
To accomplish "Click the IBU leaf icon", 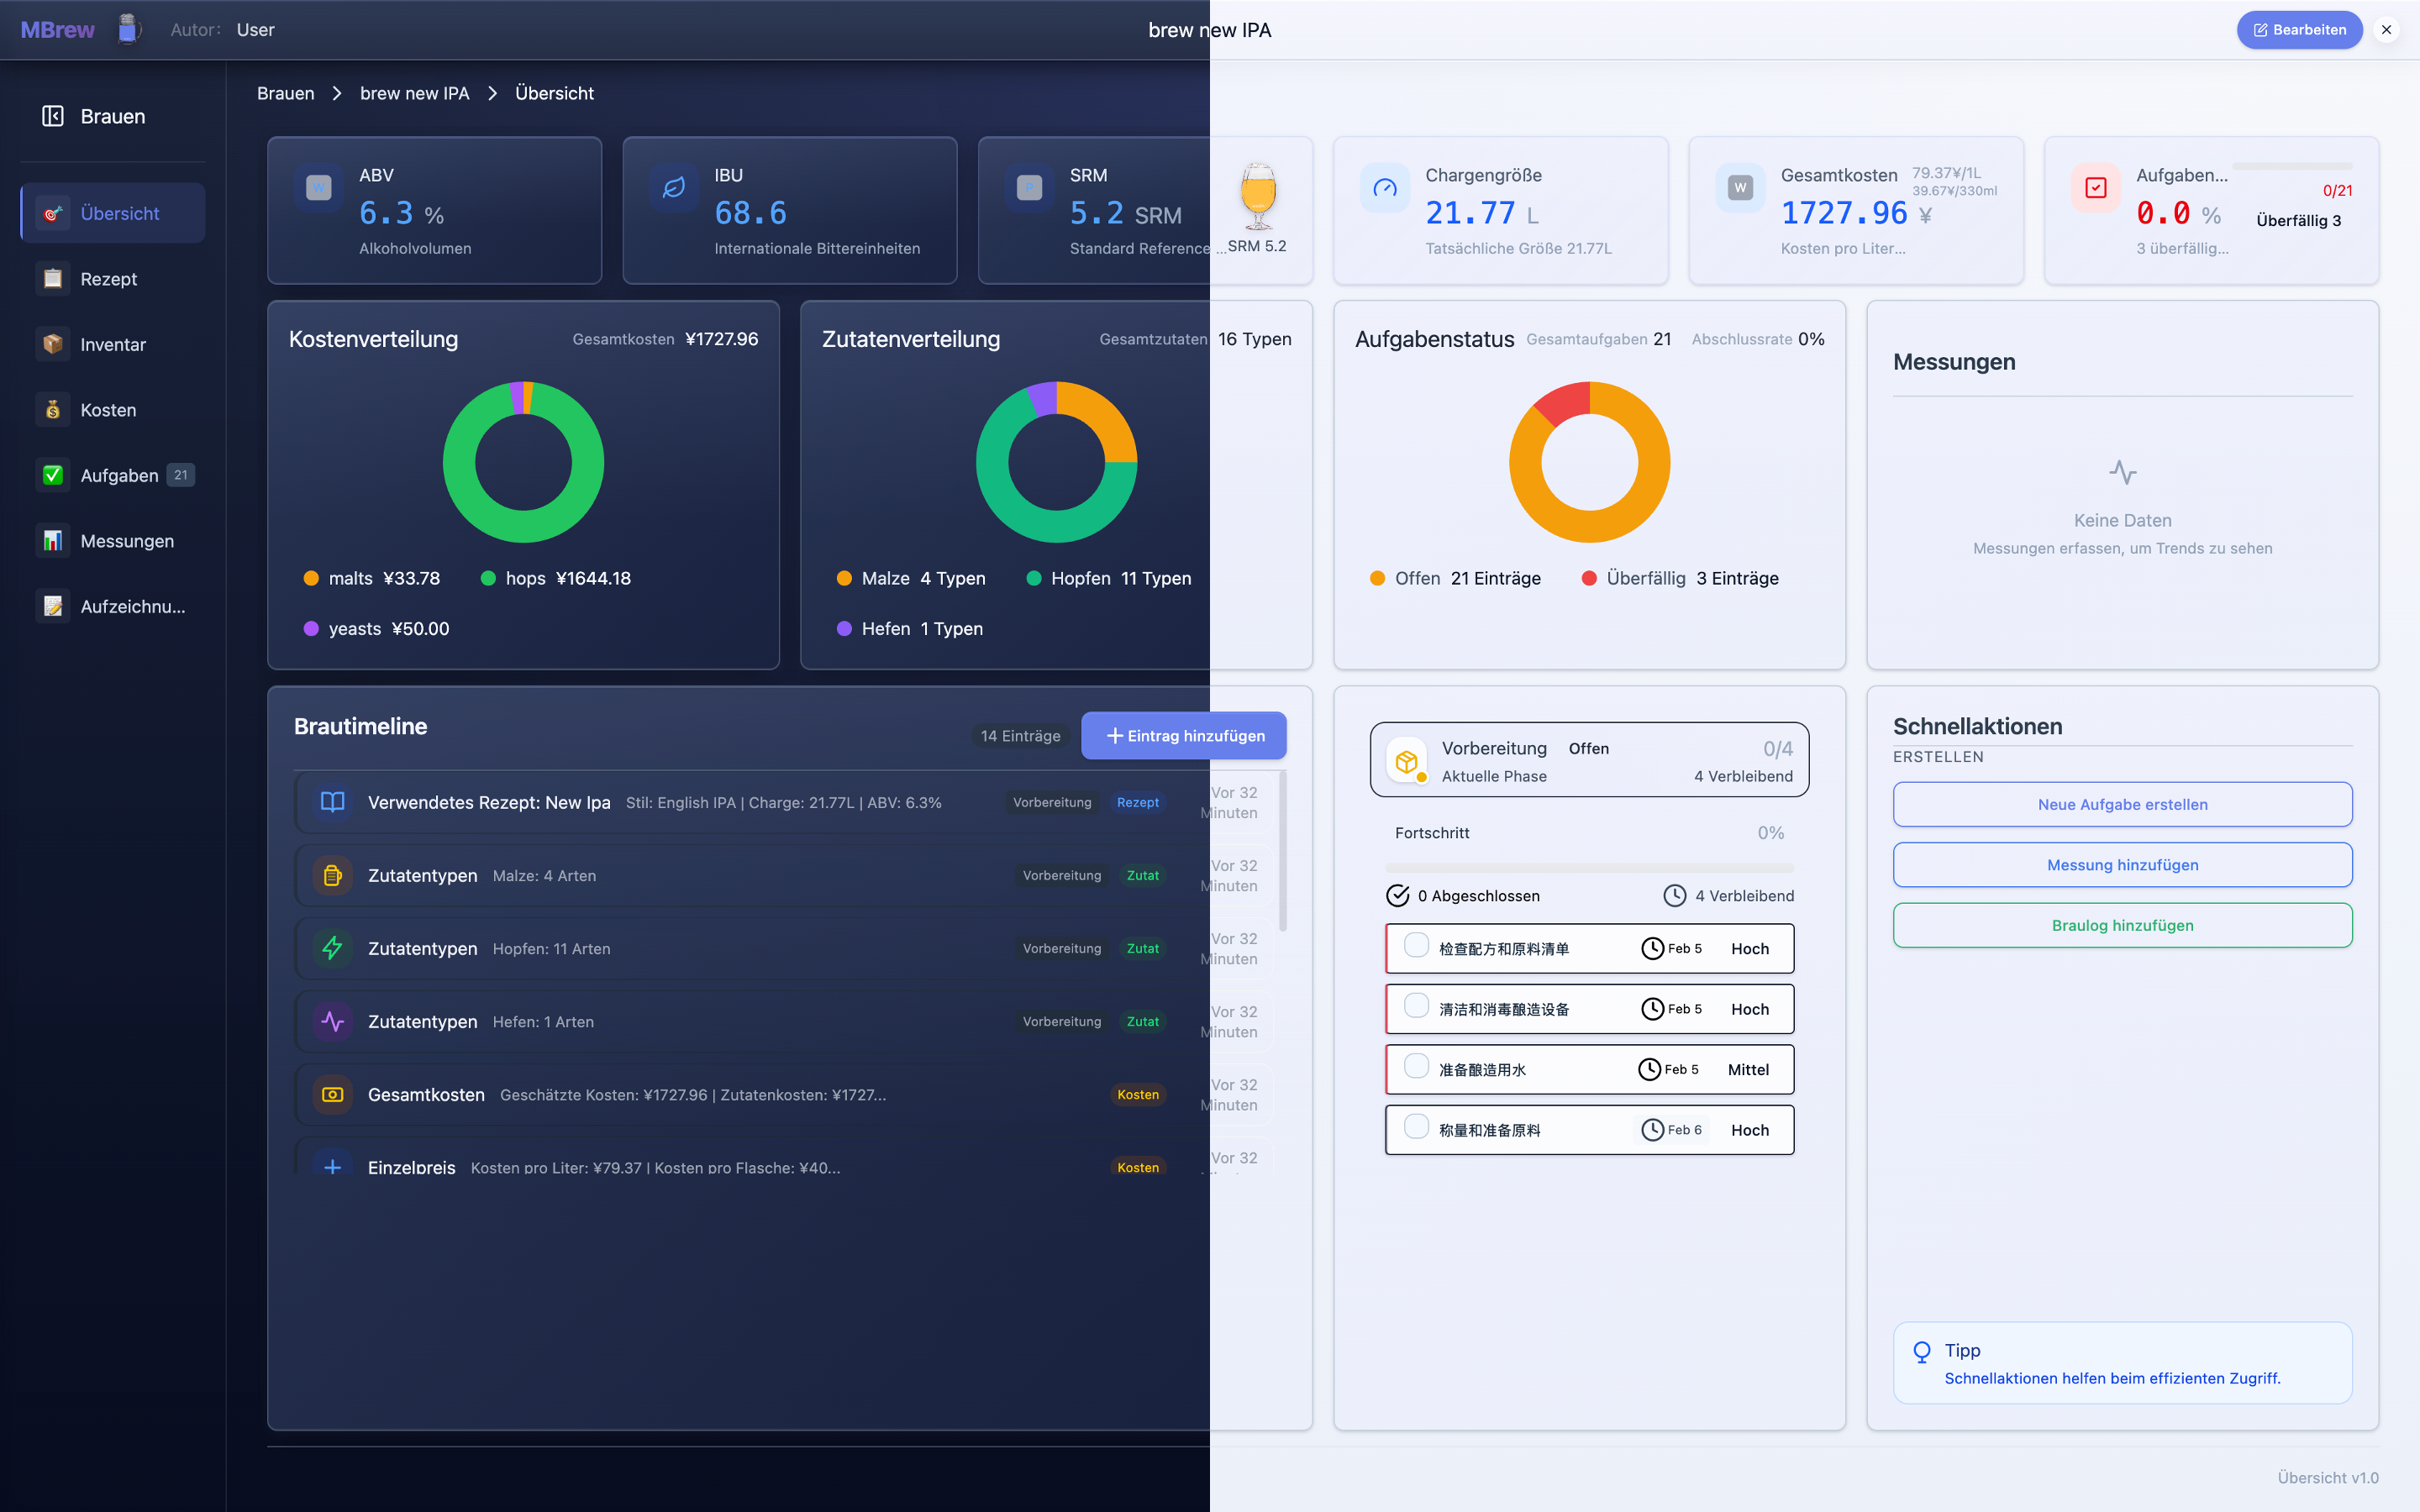I will (x=674, y=188).
